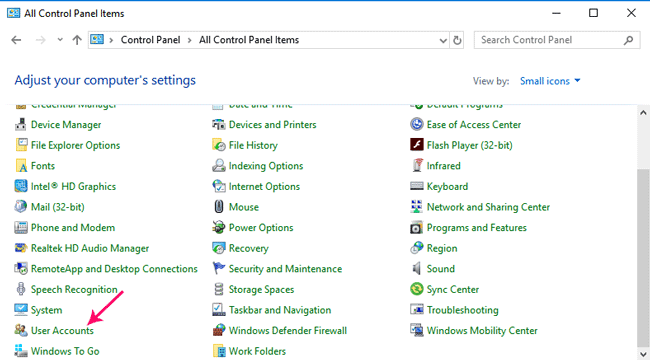650x360 pixels.
Task: Open the Recovery icon
Action: coord(219,248)
